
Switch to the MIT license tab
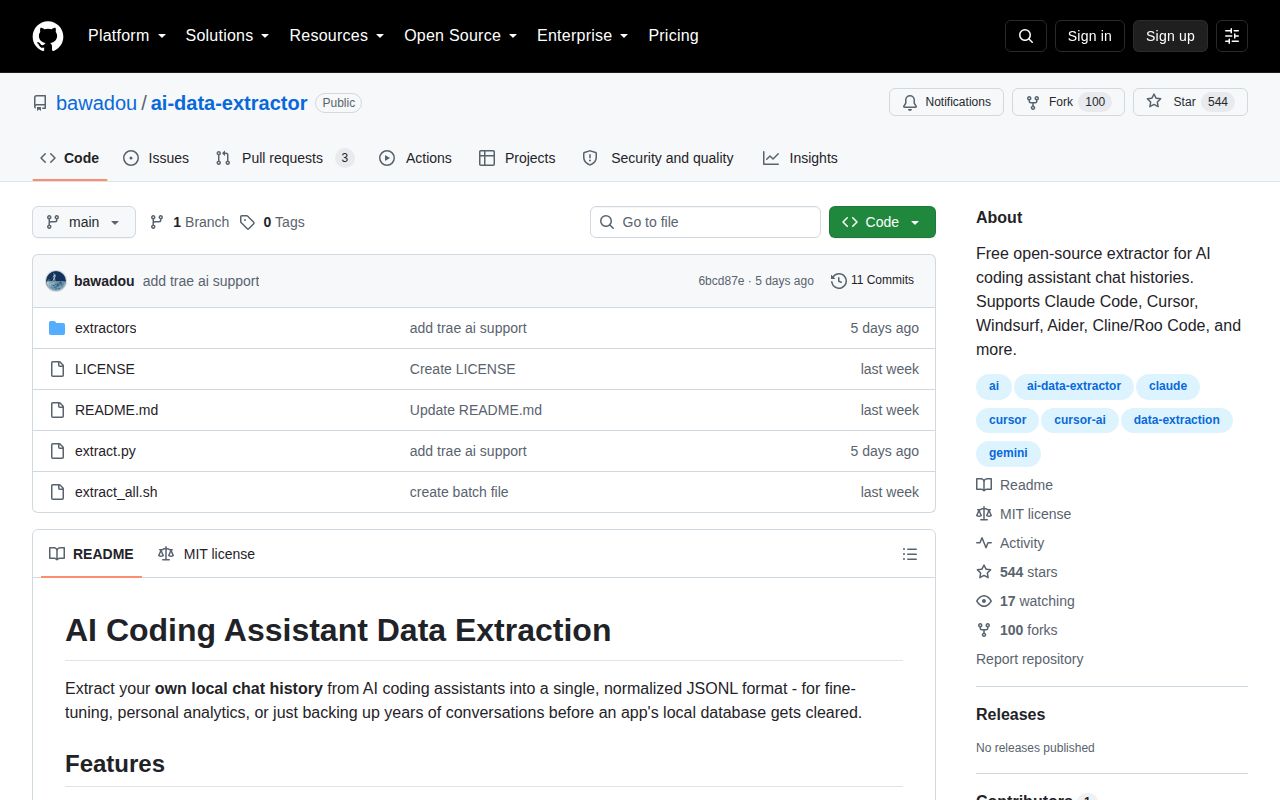pos(206,554)
